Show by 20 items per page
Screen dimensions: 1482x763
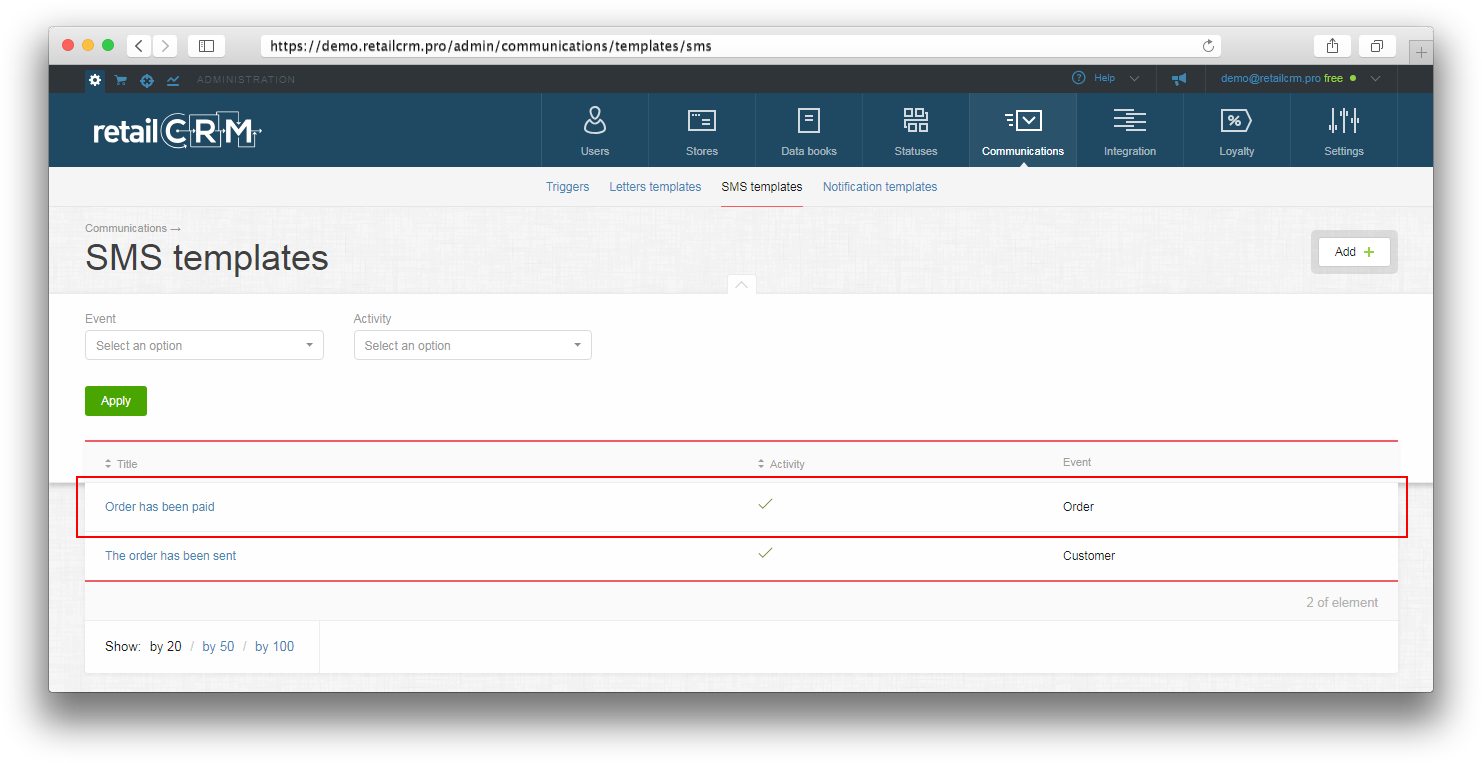pyautogui.click(x=166, y=647)
